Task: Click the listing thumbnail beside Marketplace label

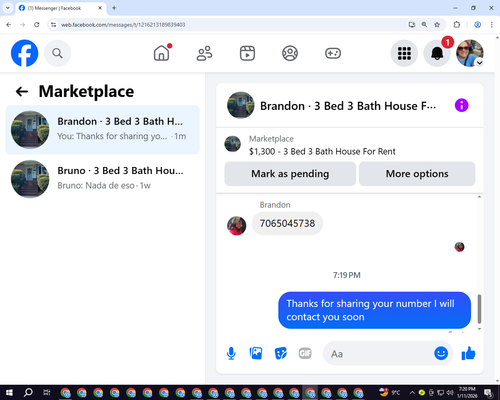Action: coord(232,144)
